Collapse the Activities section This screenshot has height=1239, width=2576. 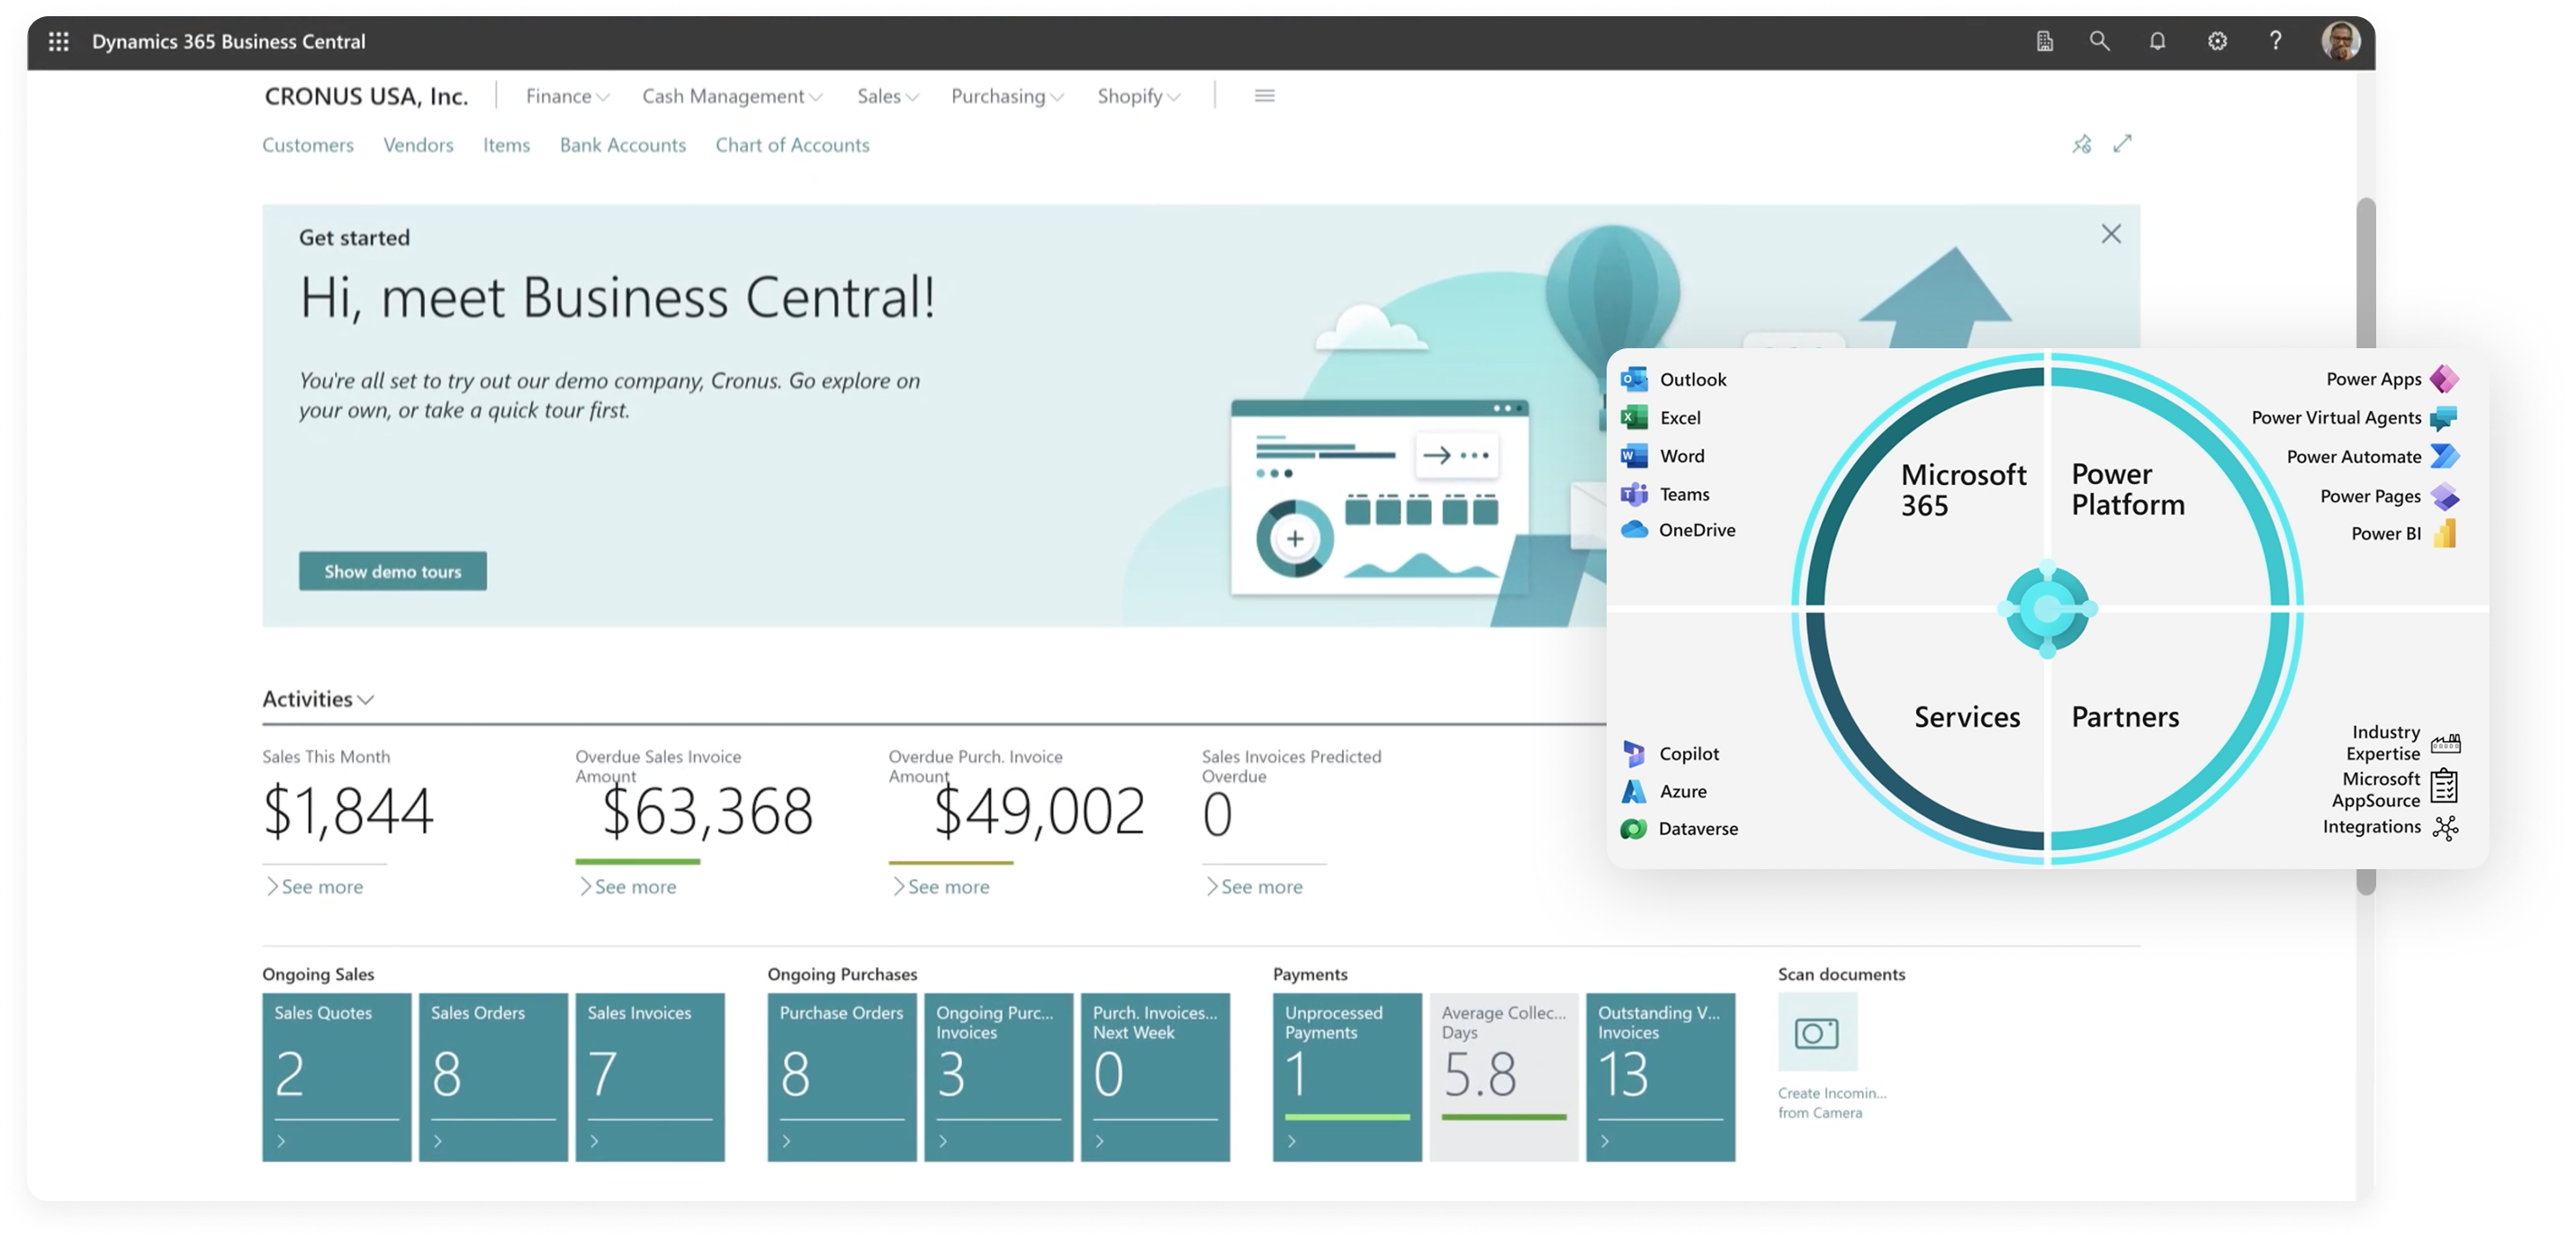click(x=318, y=699)
